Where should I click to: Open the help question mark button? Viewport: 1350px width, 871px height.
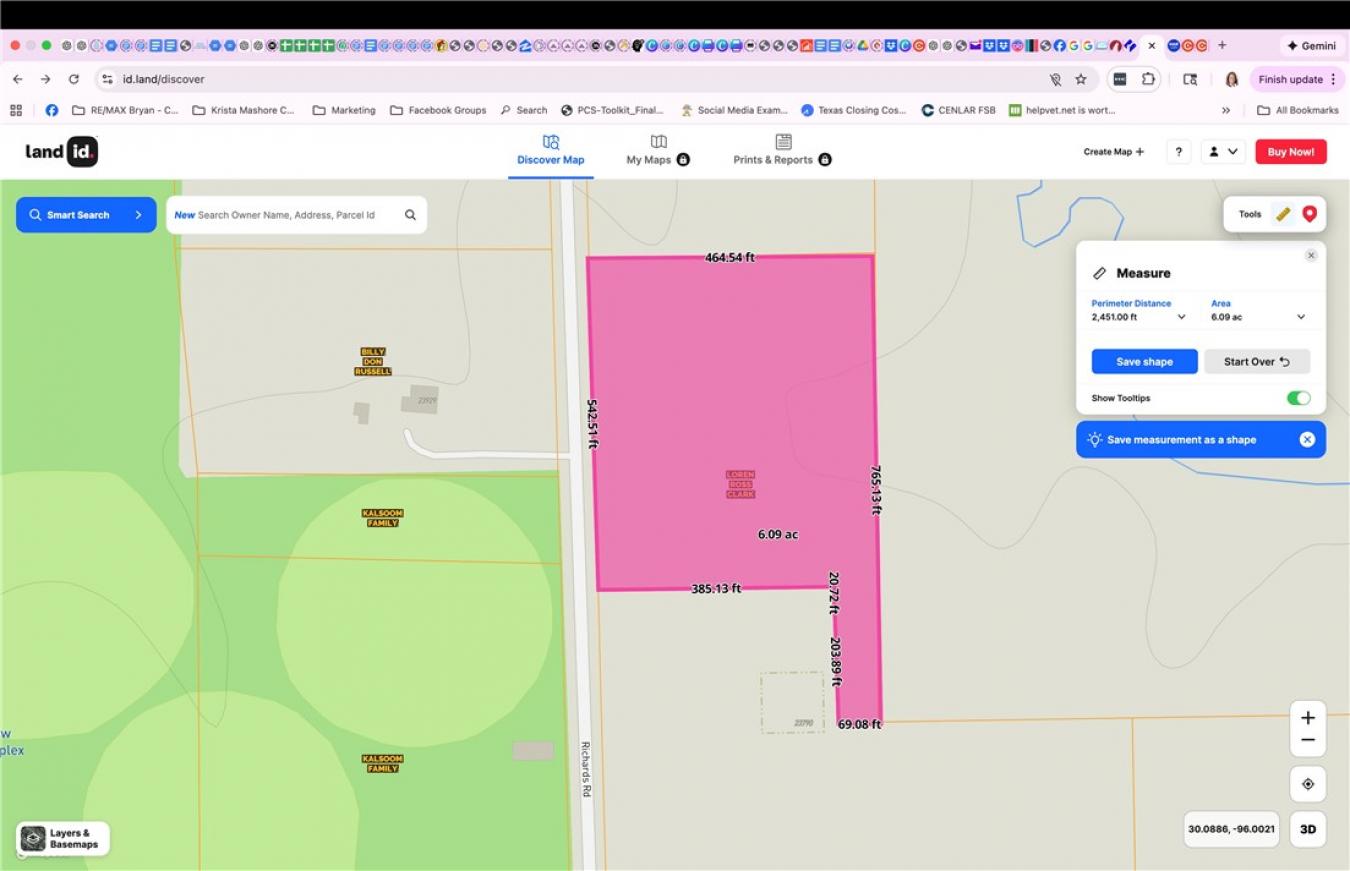point(1178,152)
